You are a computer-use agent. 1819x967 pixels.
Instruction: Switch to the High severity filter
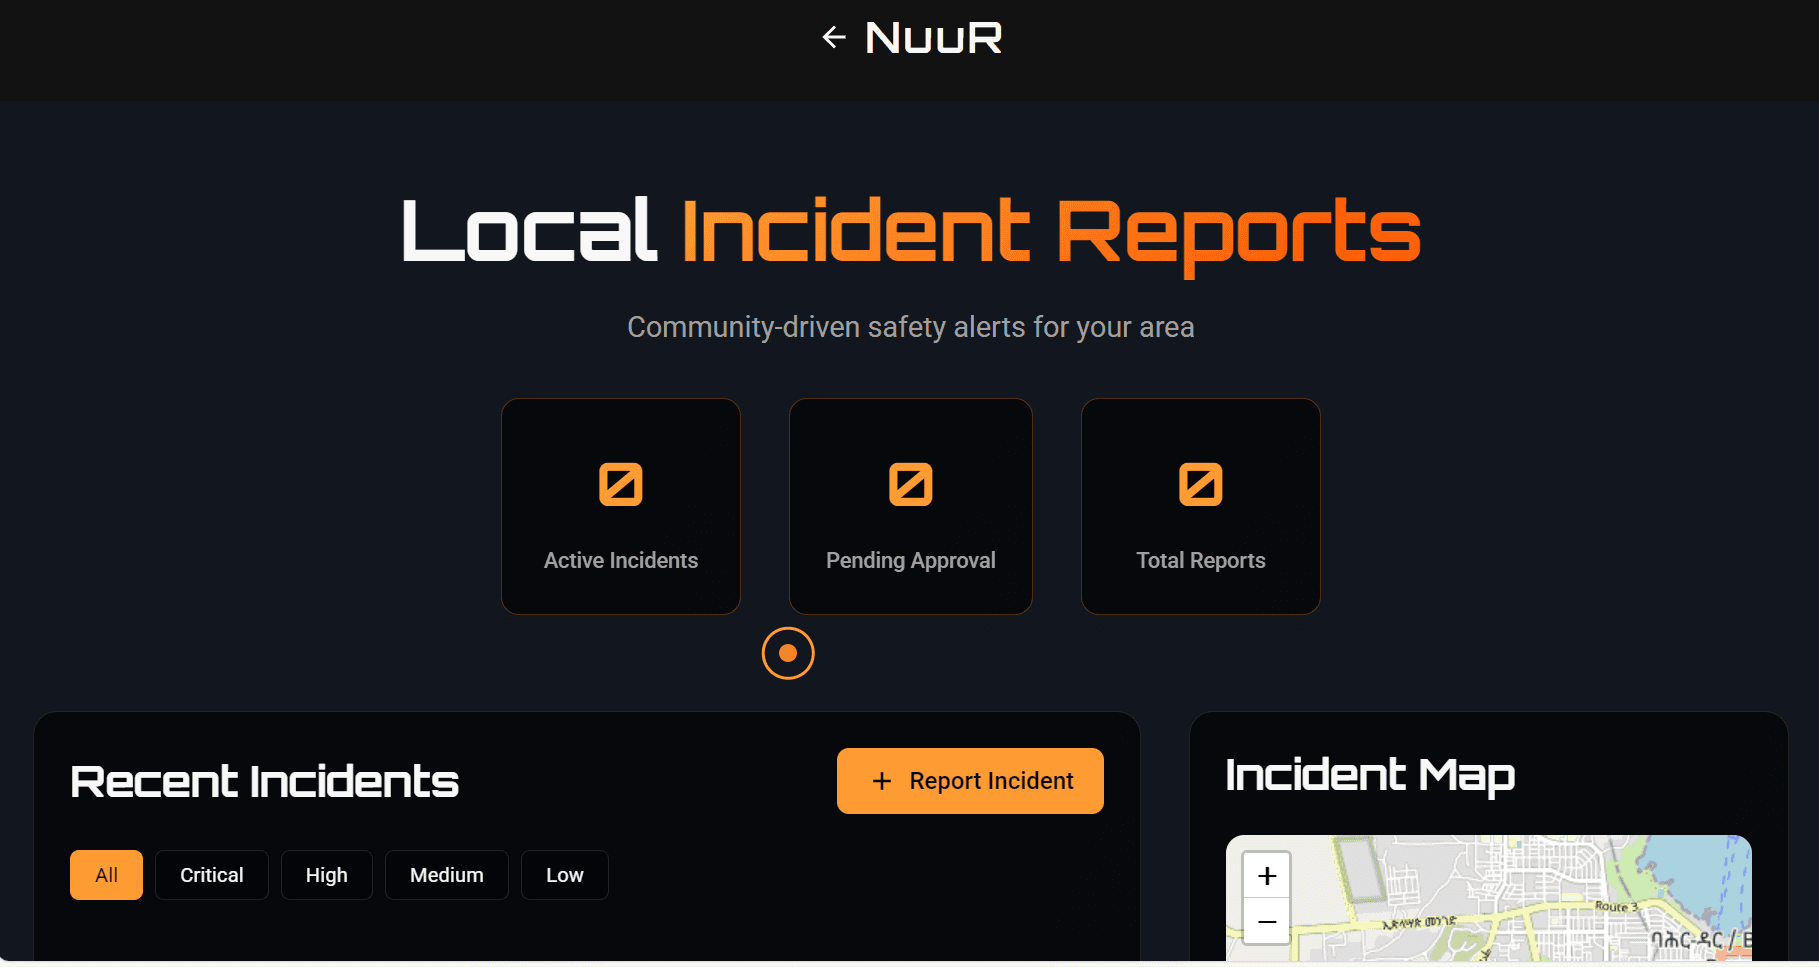(x=326, y=874)
